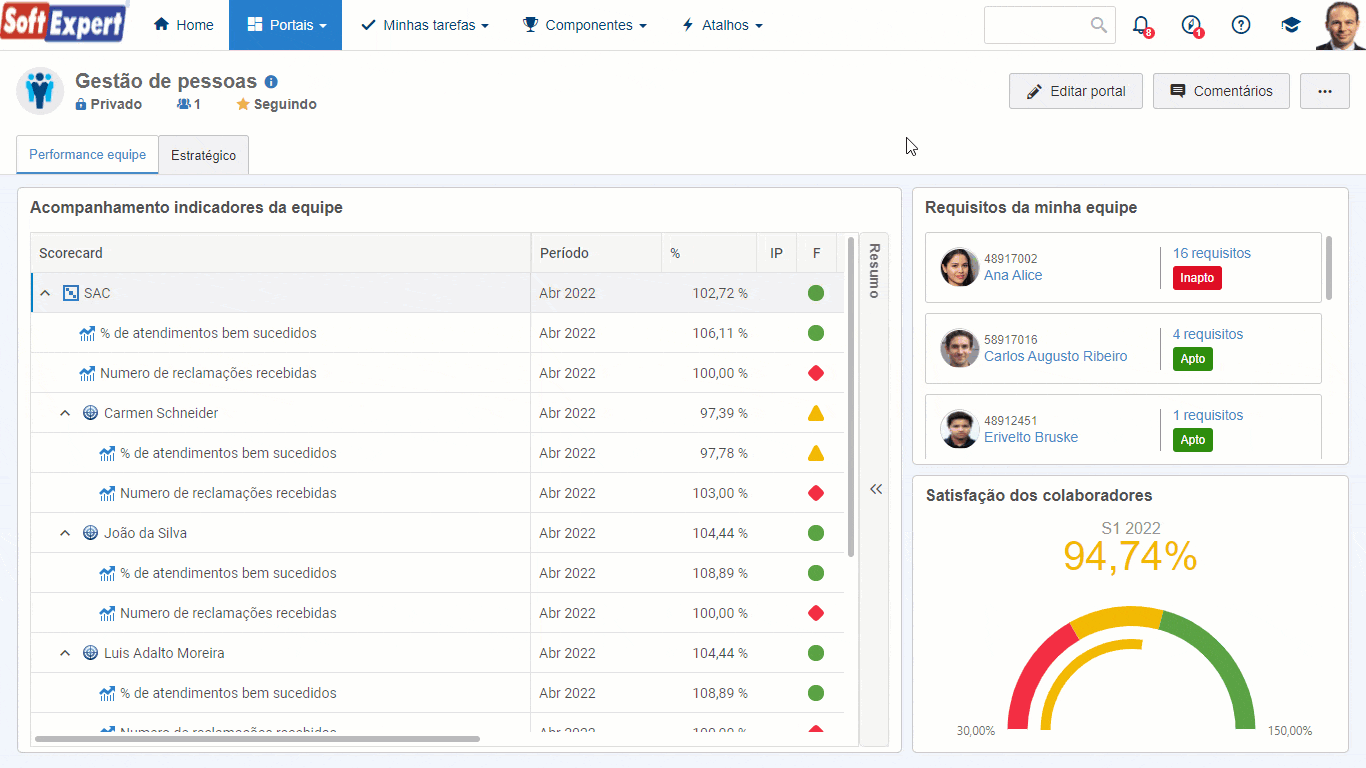Open the 4 requisitos link

[1208, 334]
